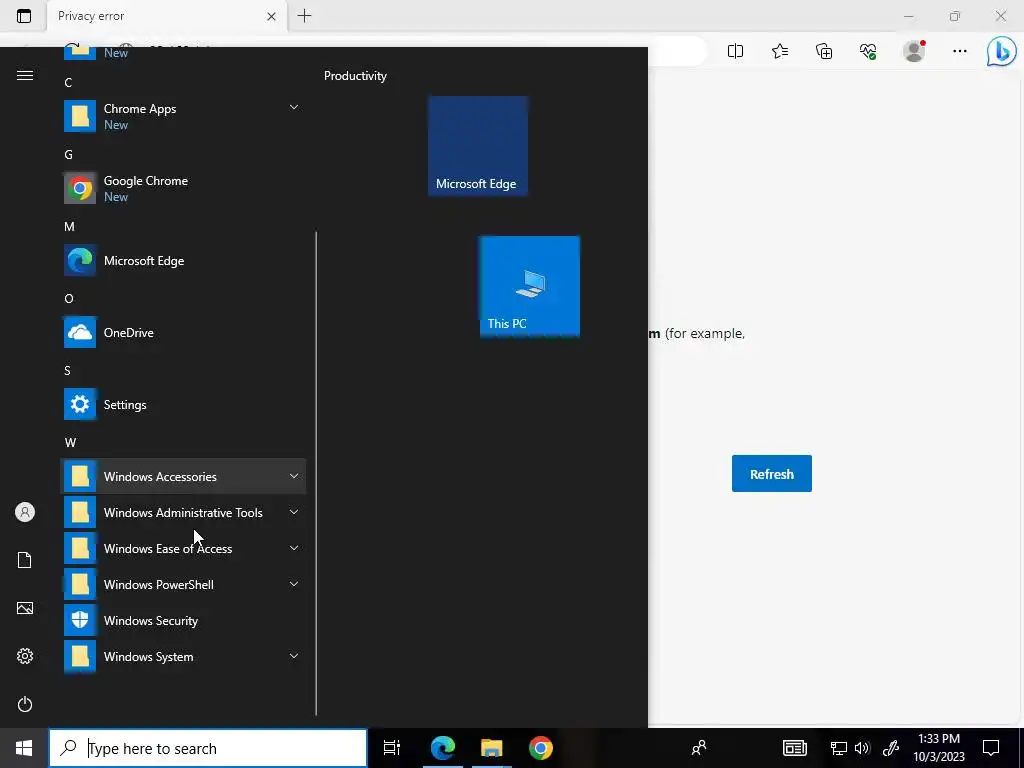Open the pen workspace tray icon
The width and height of the screenshot is (1024, 768).
click(891, 748)
